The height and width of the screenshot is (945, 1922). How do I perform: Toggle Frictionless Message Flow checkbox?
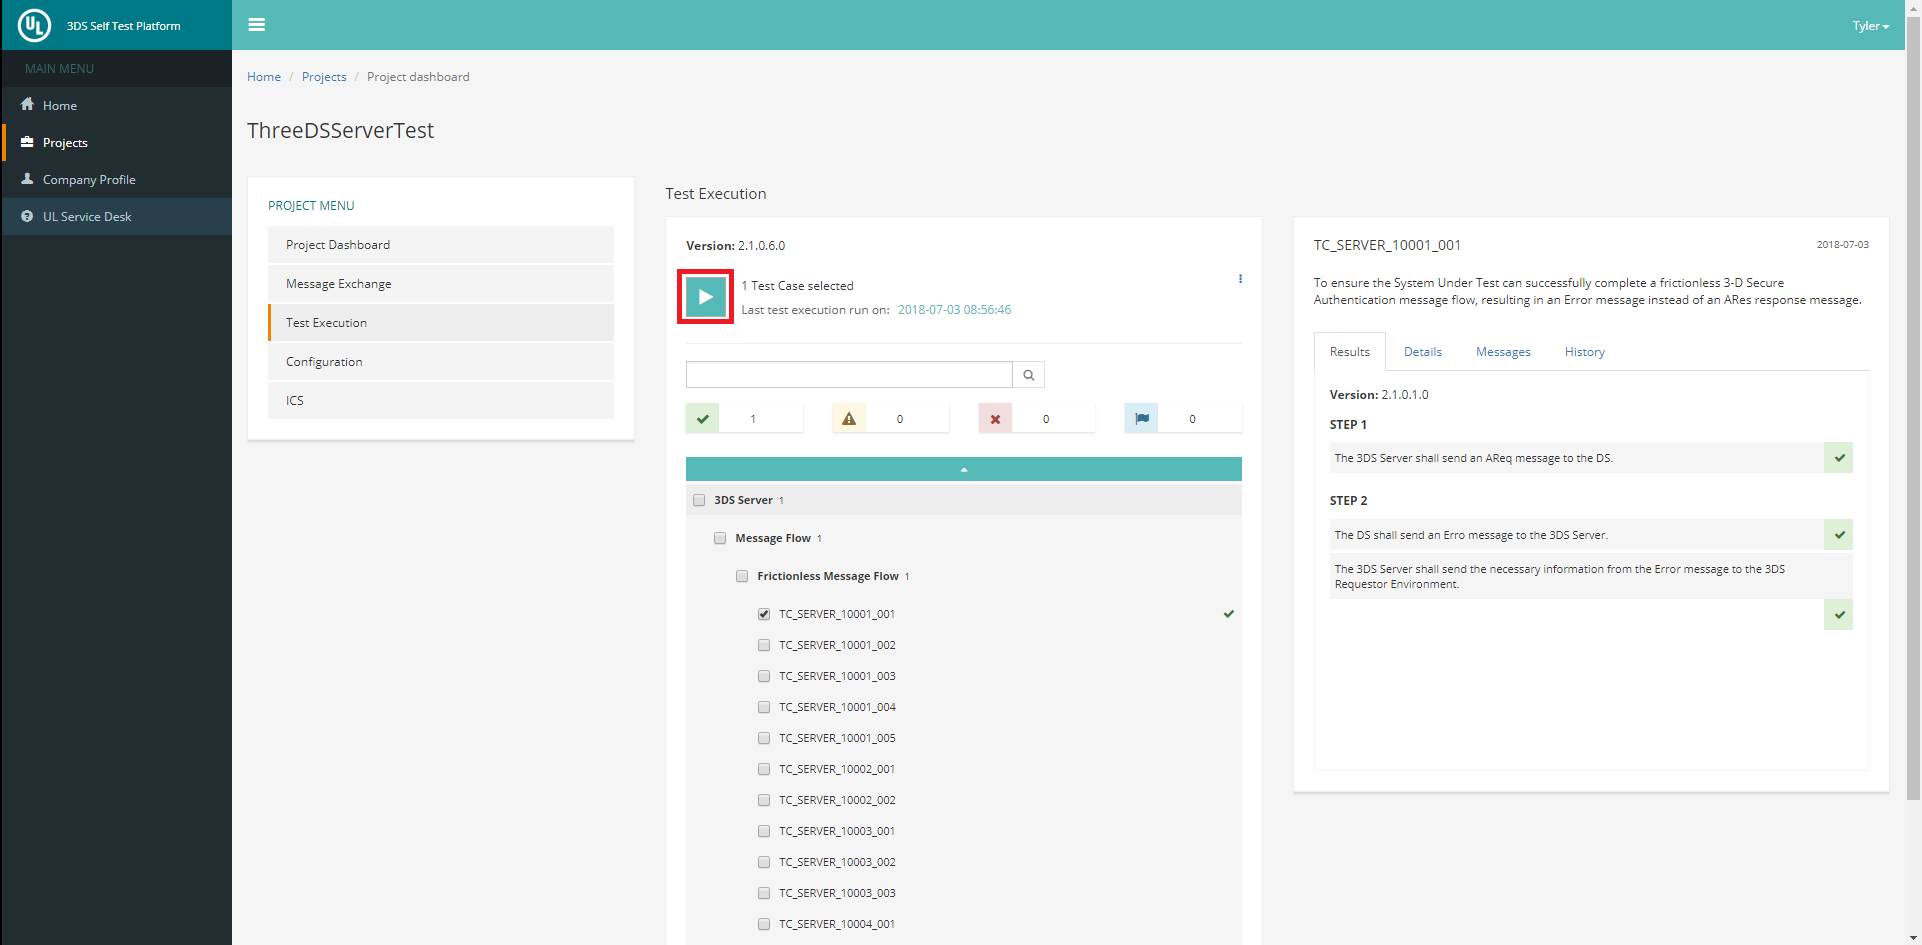click(x=742, y=576)
